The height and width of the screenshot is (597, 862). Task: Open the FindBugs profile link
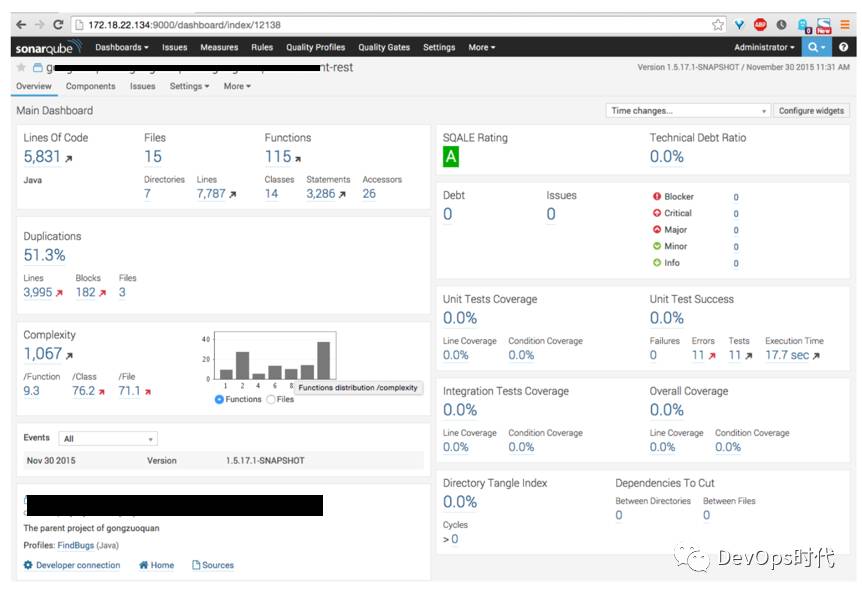click(75, 545)
